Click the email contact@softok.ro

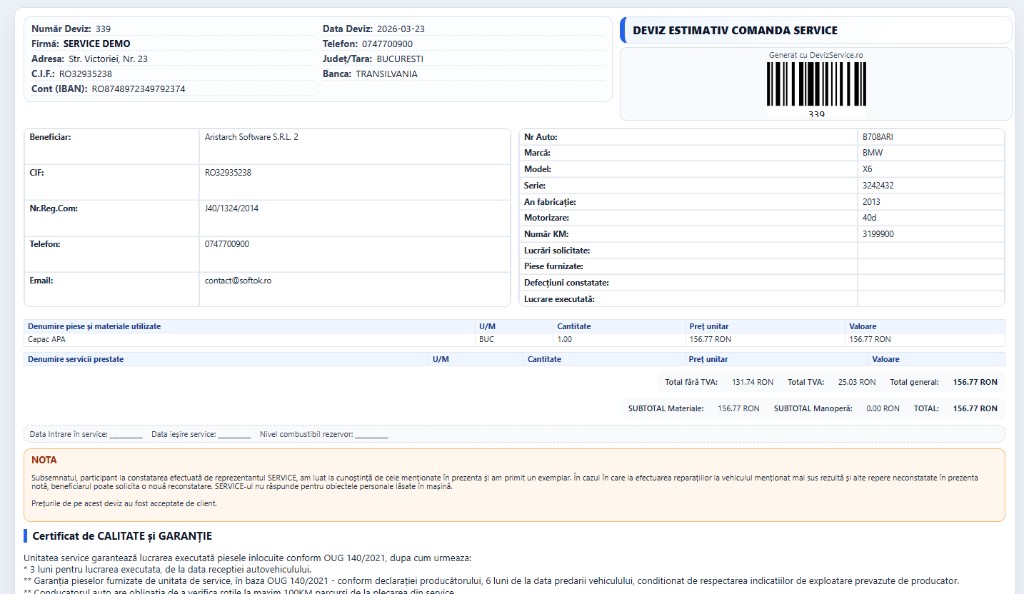[x=238, y=281]
